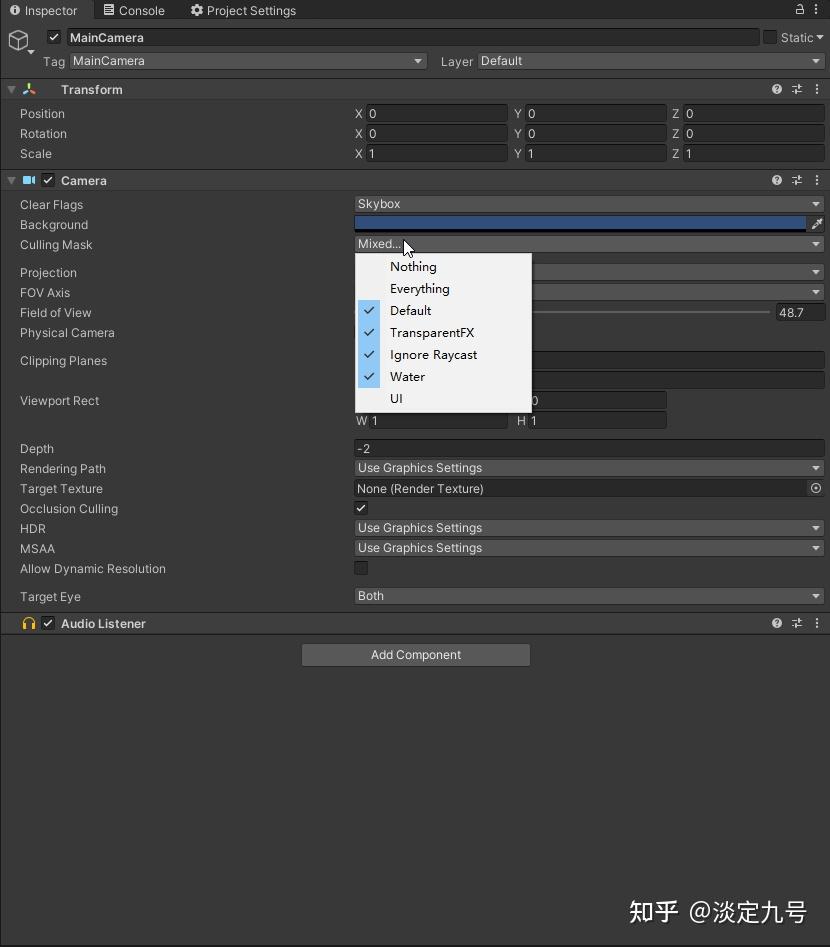Disable the Audio Listener component checkbox
This screenshot has width=830, height=947.
[x=48, y=623]
